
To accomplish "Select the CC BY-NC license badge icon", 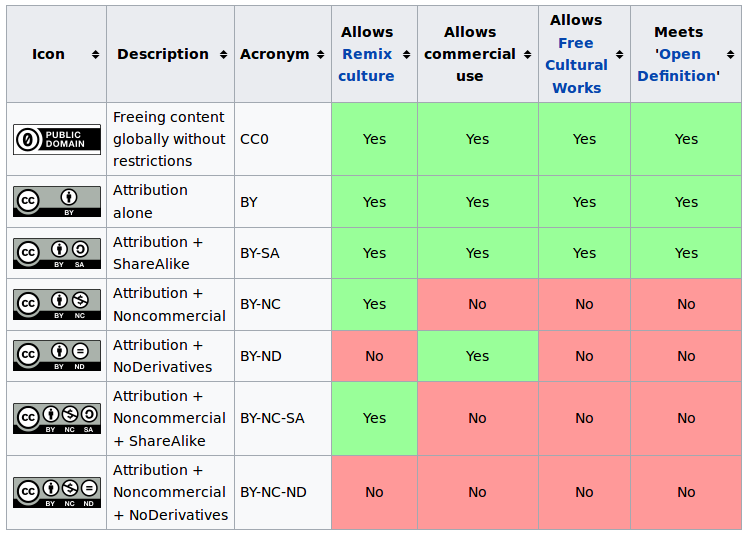I will 57,304.
